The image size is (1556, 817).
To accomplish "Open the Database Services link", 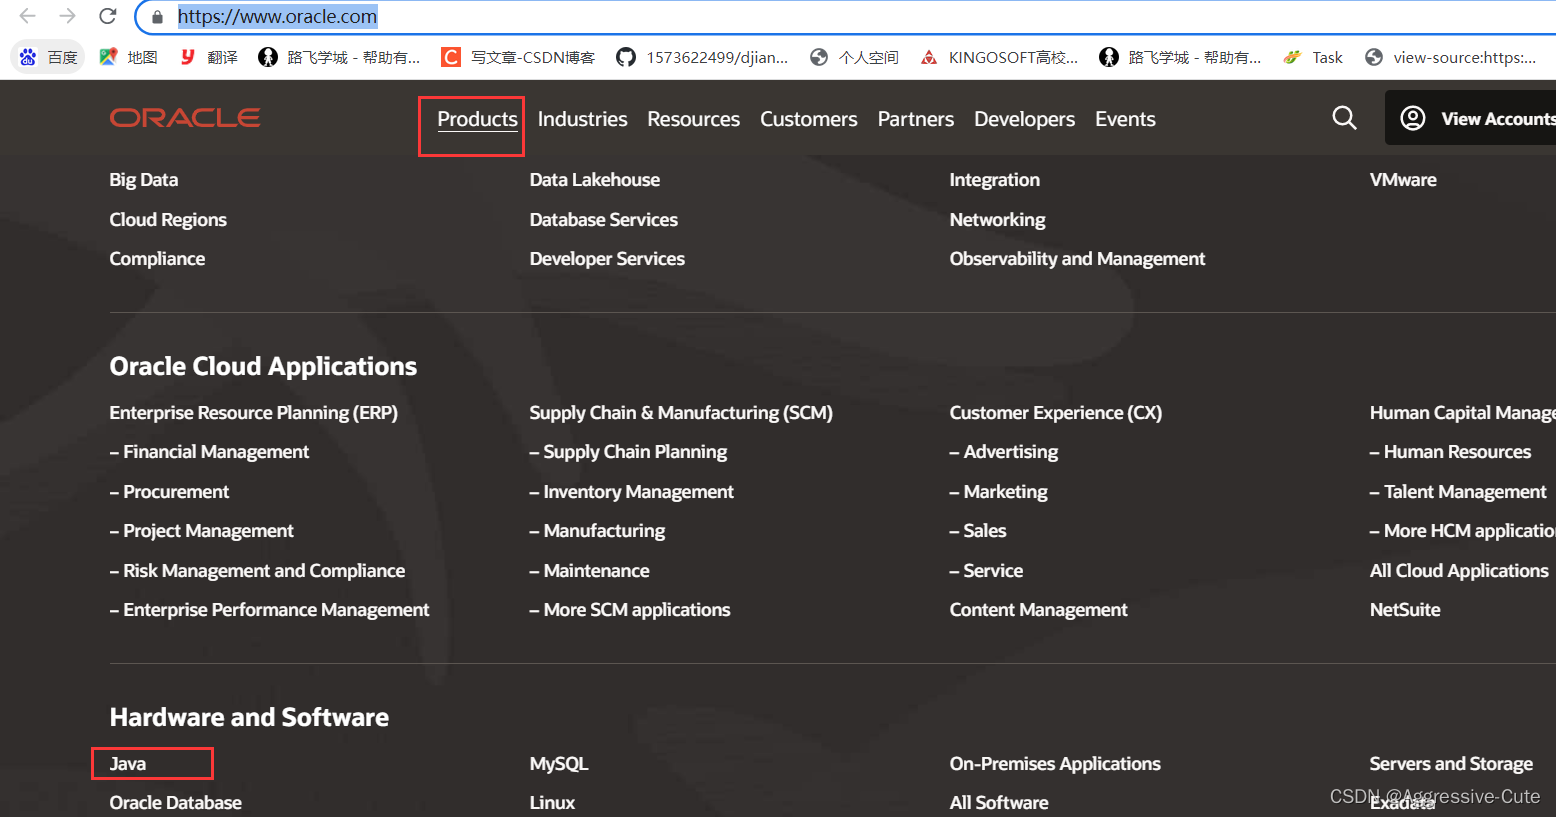I will (x=603, y=220).
